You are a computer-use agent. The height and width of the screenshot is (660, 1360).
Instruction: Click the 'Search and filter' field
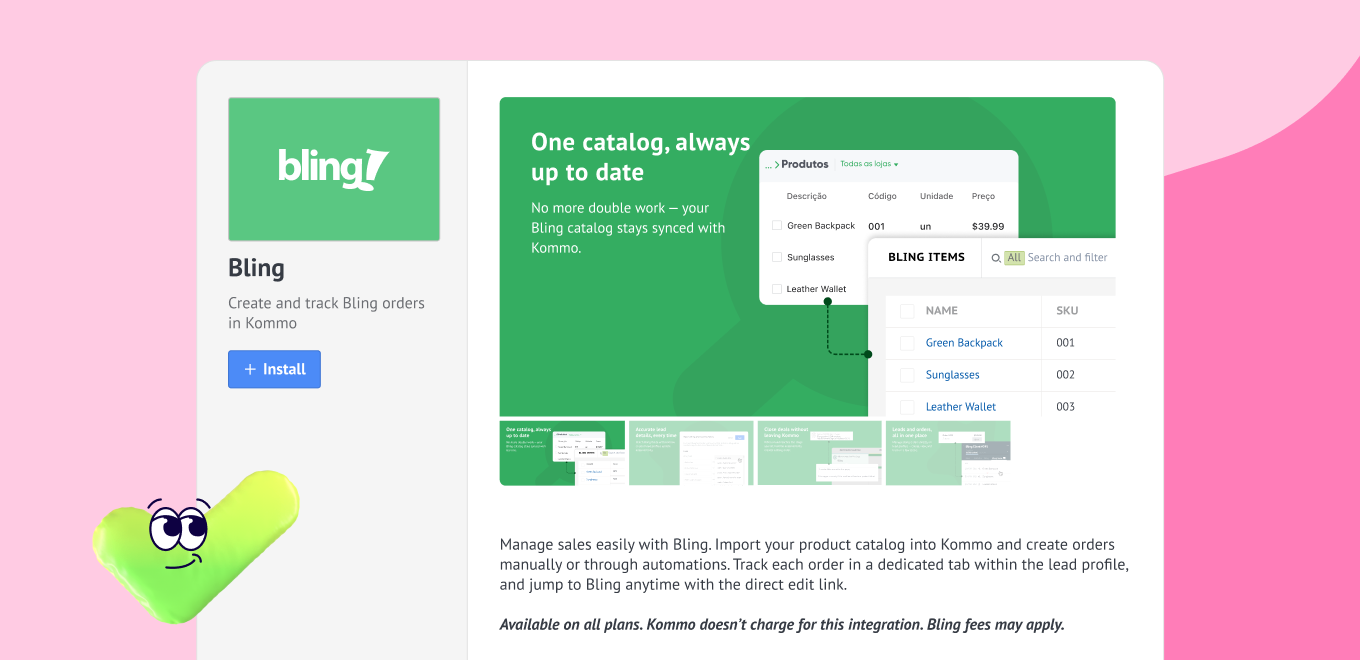point(1067,258)
